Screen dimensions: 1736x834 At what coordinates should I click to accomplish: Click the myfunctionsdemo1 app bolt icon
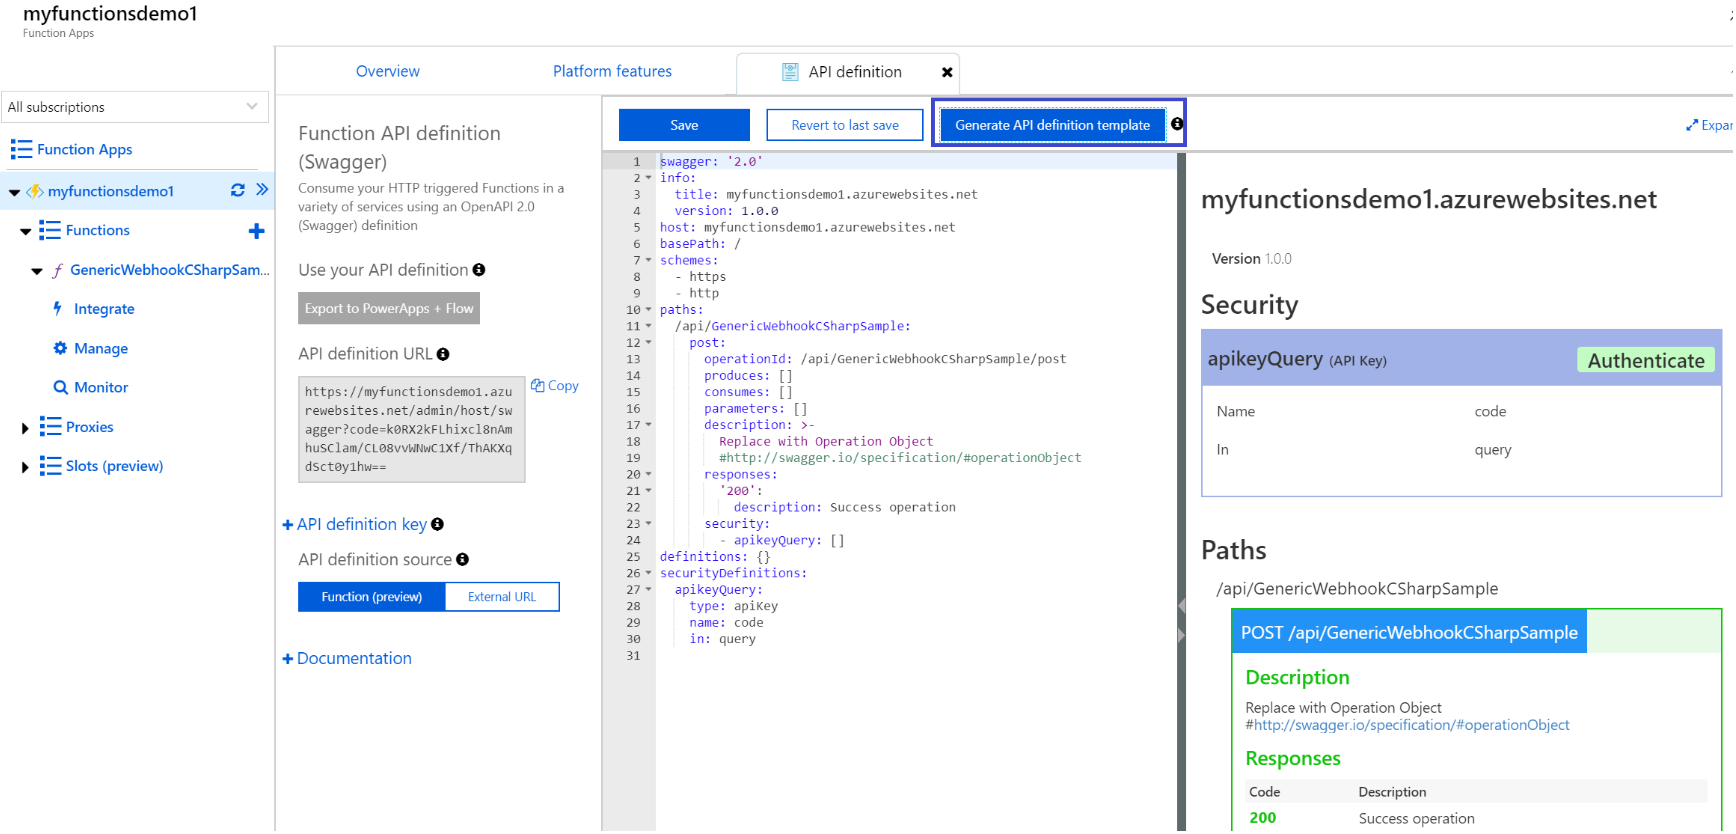(x=35, y=191)
